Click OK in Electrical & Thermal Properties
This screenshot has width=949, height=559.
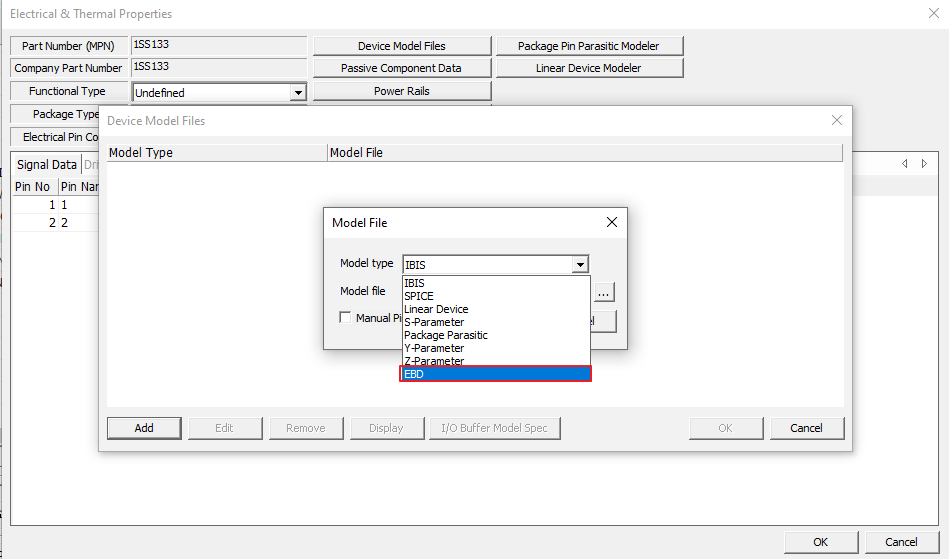(820, 542)
